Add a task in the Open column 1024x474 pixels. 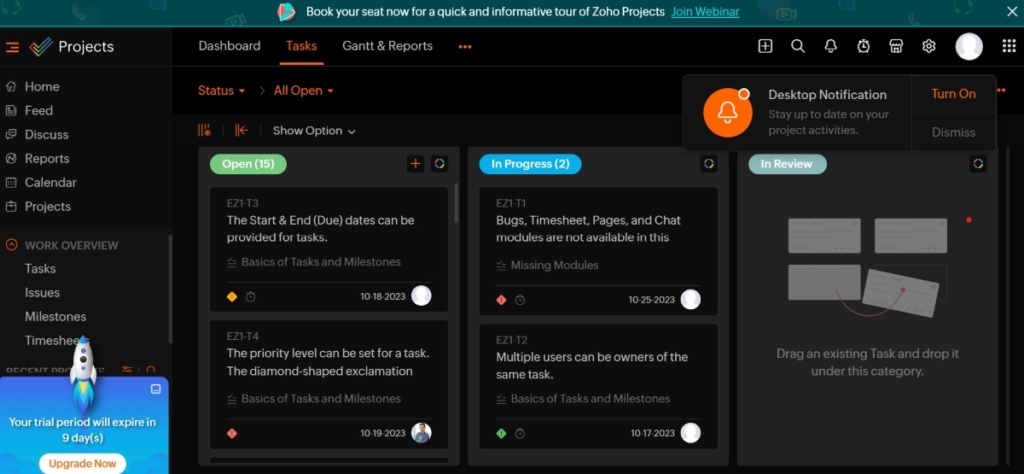point(416,164)
